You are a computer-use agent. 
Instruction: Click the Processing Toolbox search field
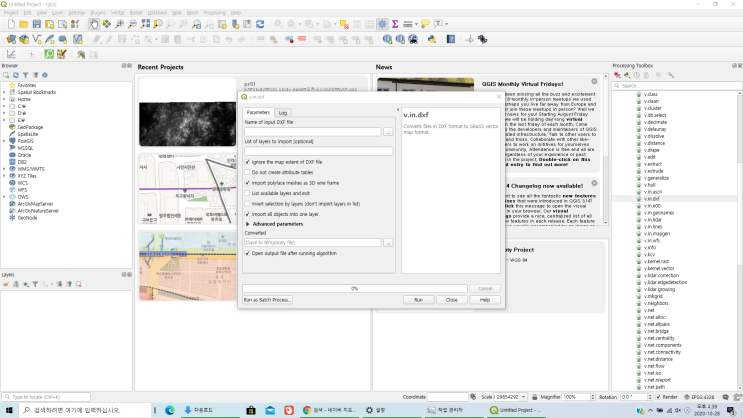click(x=676, y=86)
